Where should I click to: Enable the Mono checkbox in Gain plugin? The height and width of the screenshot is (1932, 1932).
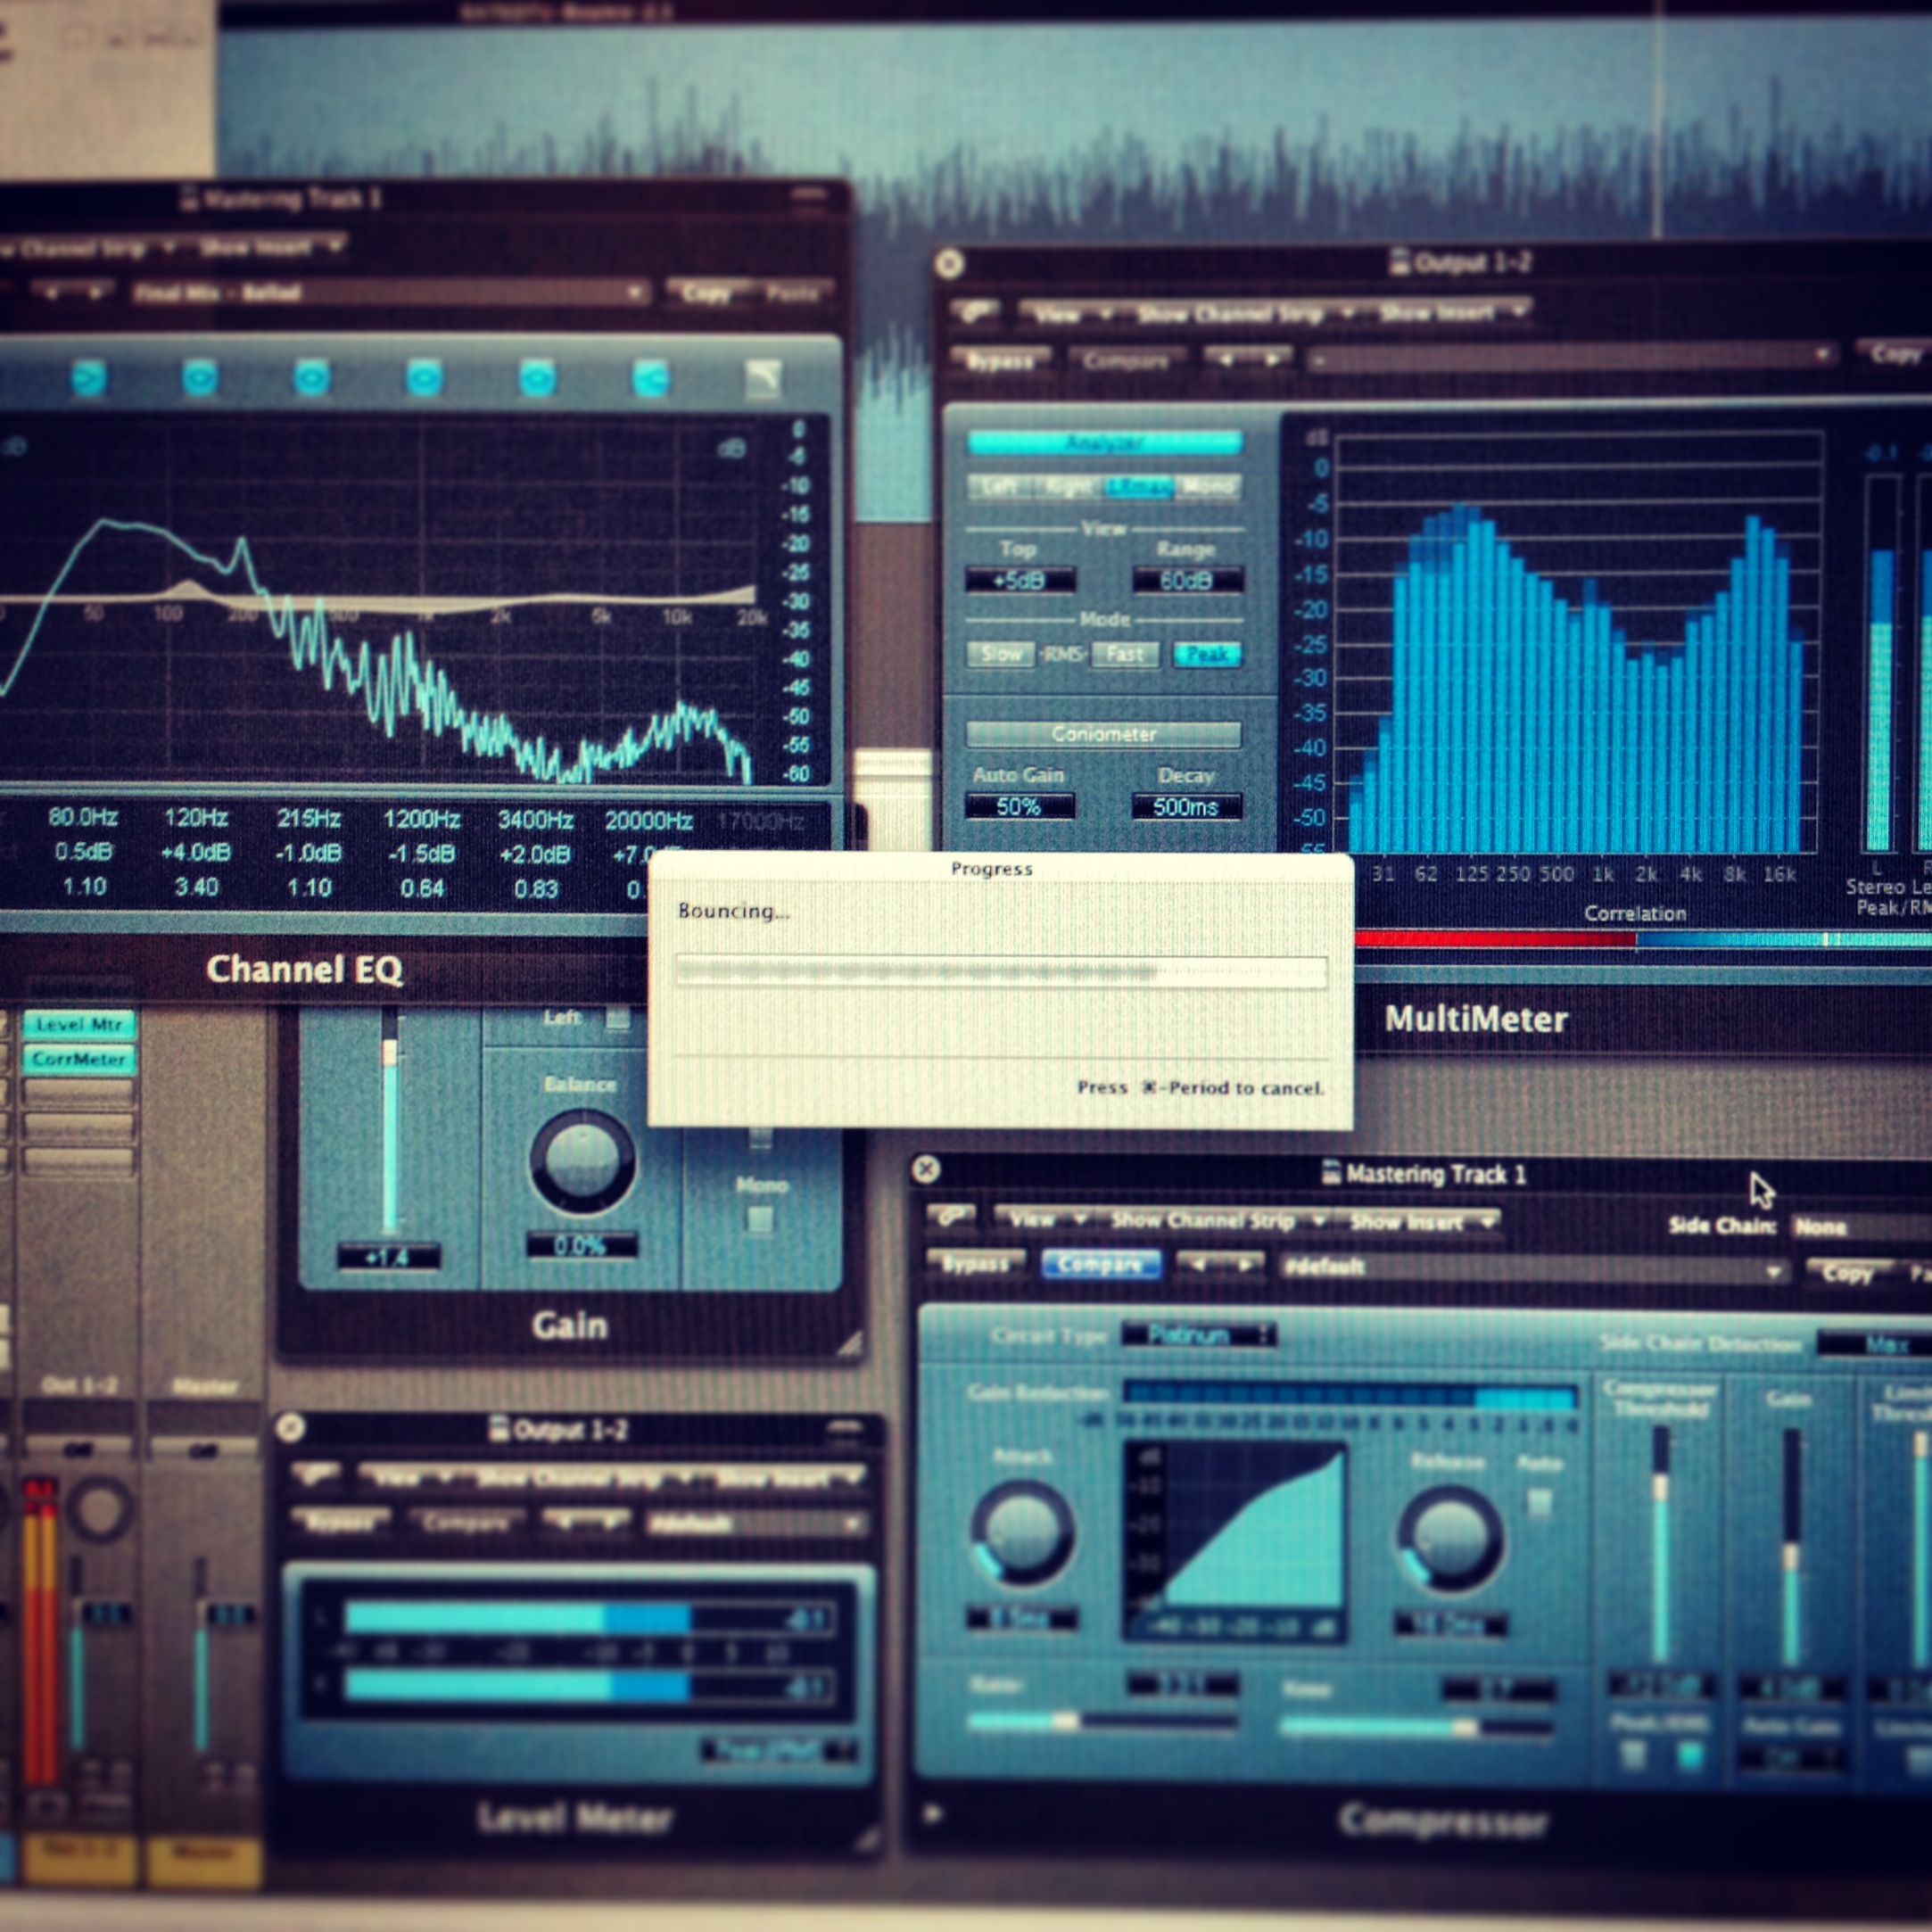pos(761,1219)
